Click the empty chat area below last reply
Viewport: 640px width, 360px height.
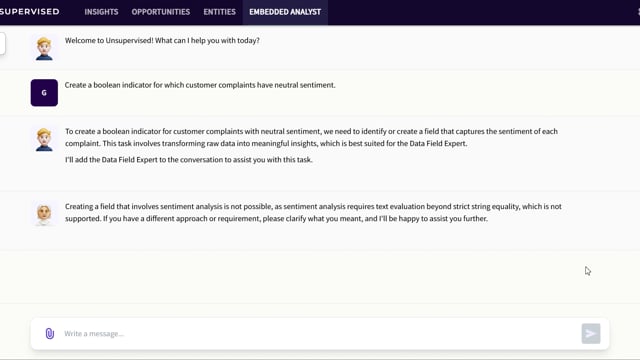coord(320,278)
